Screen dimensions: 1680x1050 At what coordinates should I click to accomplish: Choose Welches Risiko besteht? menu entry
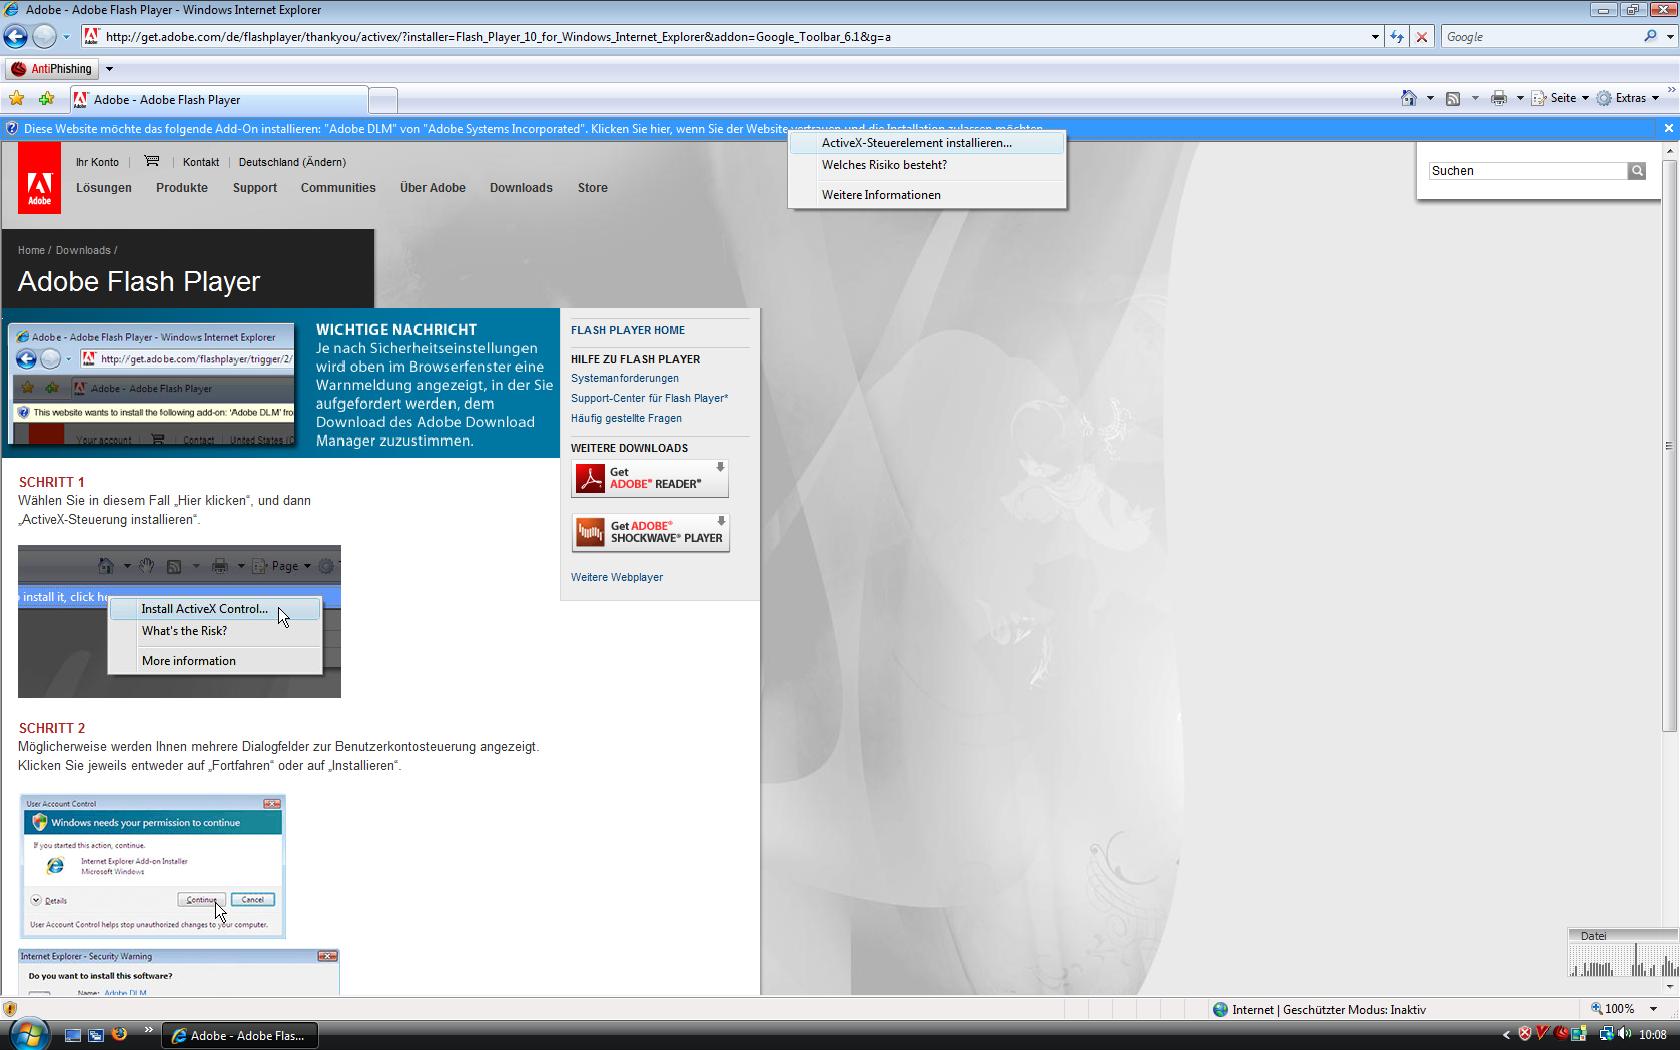884,165
